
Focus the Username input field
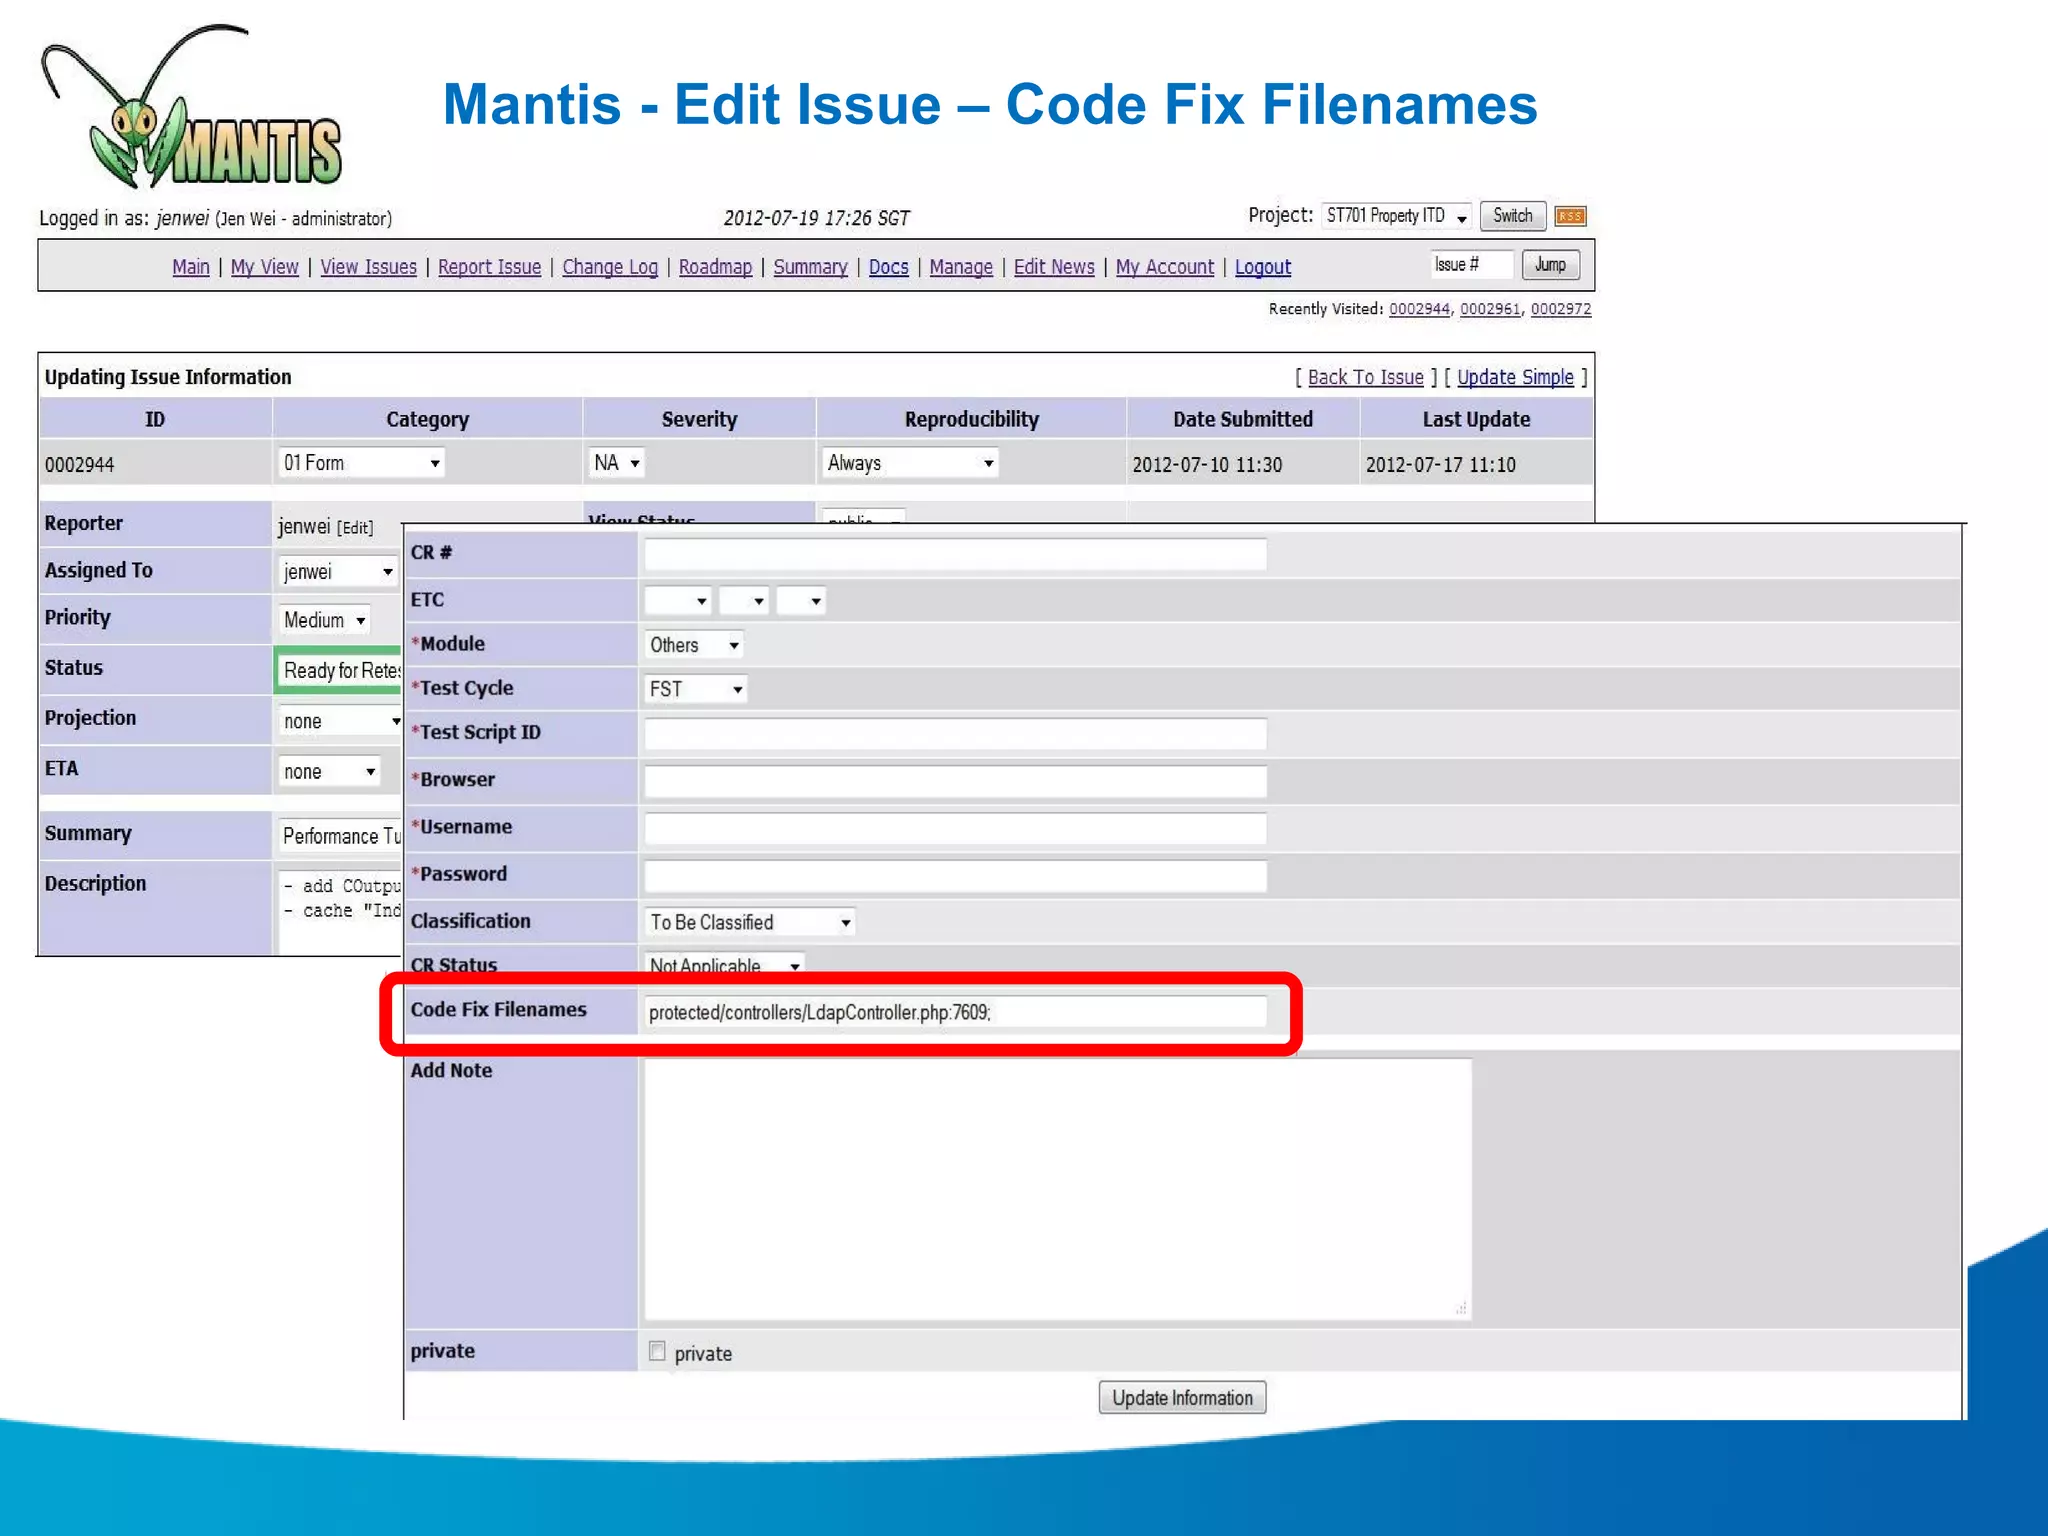click(955, 828)
